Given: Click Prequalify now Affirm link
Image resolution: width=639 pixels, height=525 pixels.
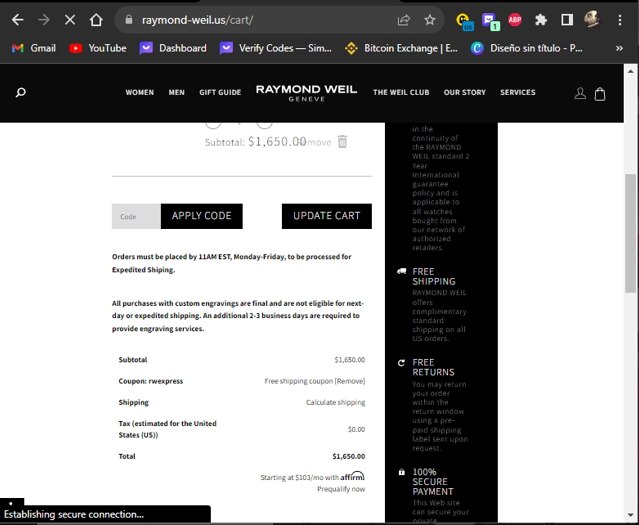Looking at the screenshot, I should [341, 489].
